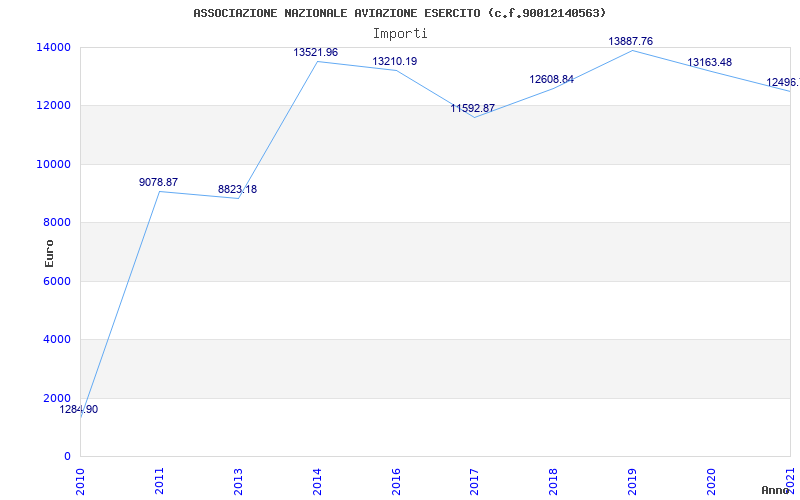
Task: Click the y-axis value 2000
Action: tap(57, 398)
